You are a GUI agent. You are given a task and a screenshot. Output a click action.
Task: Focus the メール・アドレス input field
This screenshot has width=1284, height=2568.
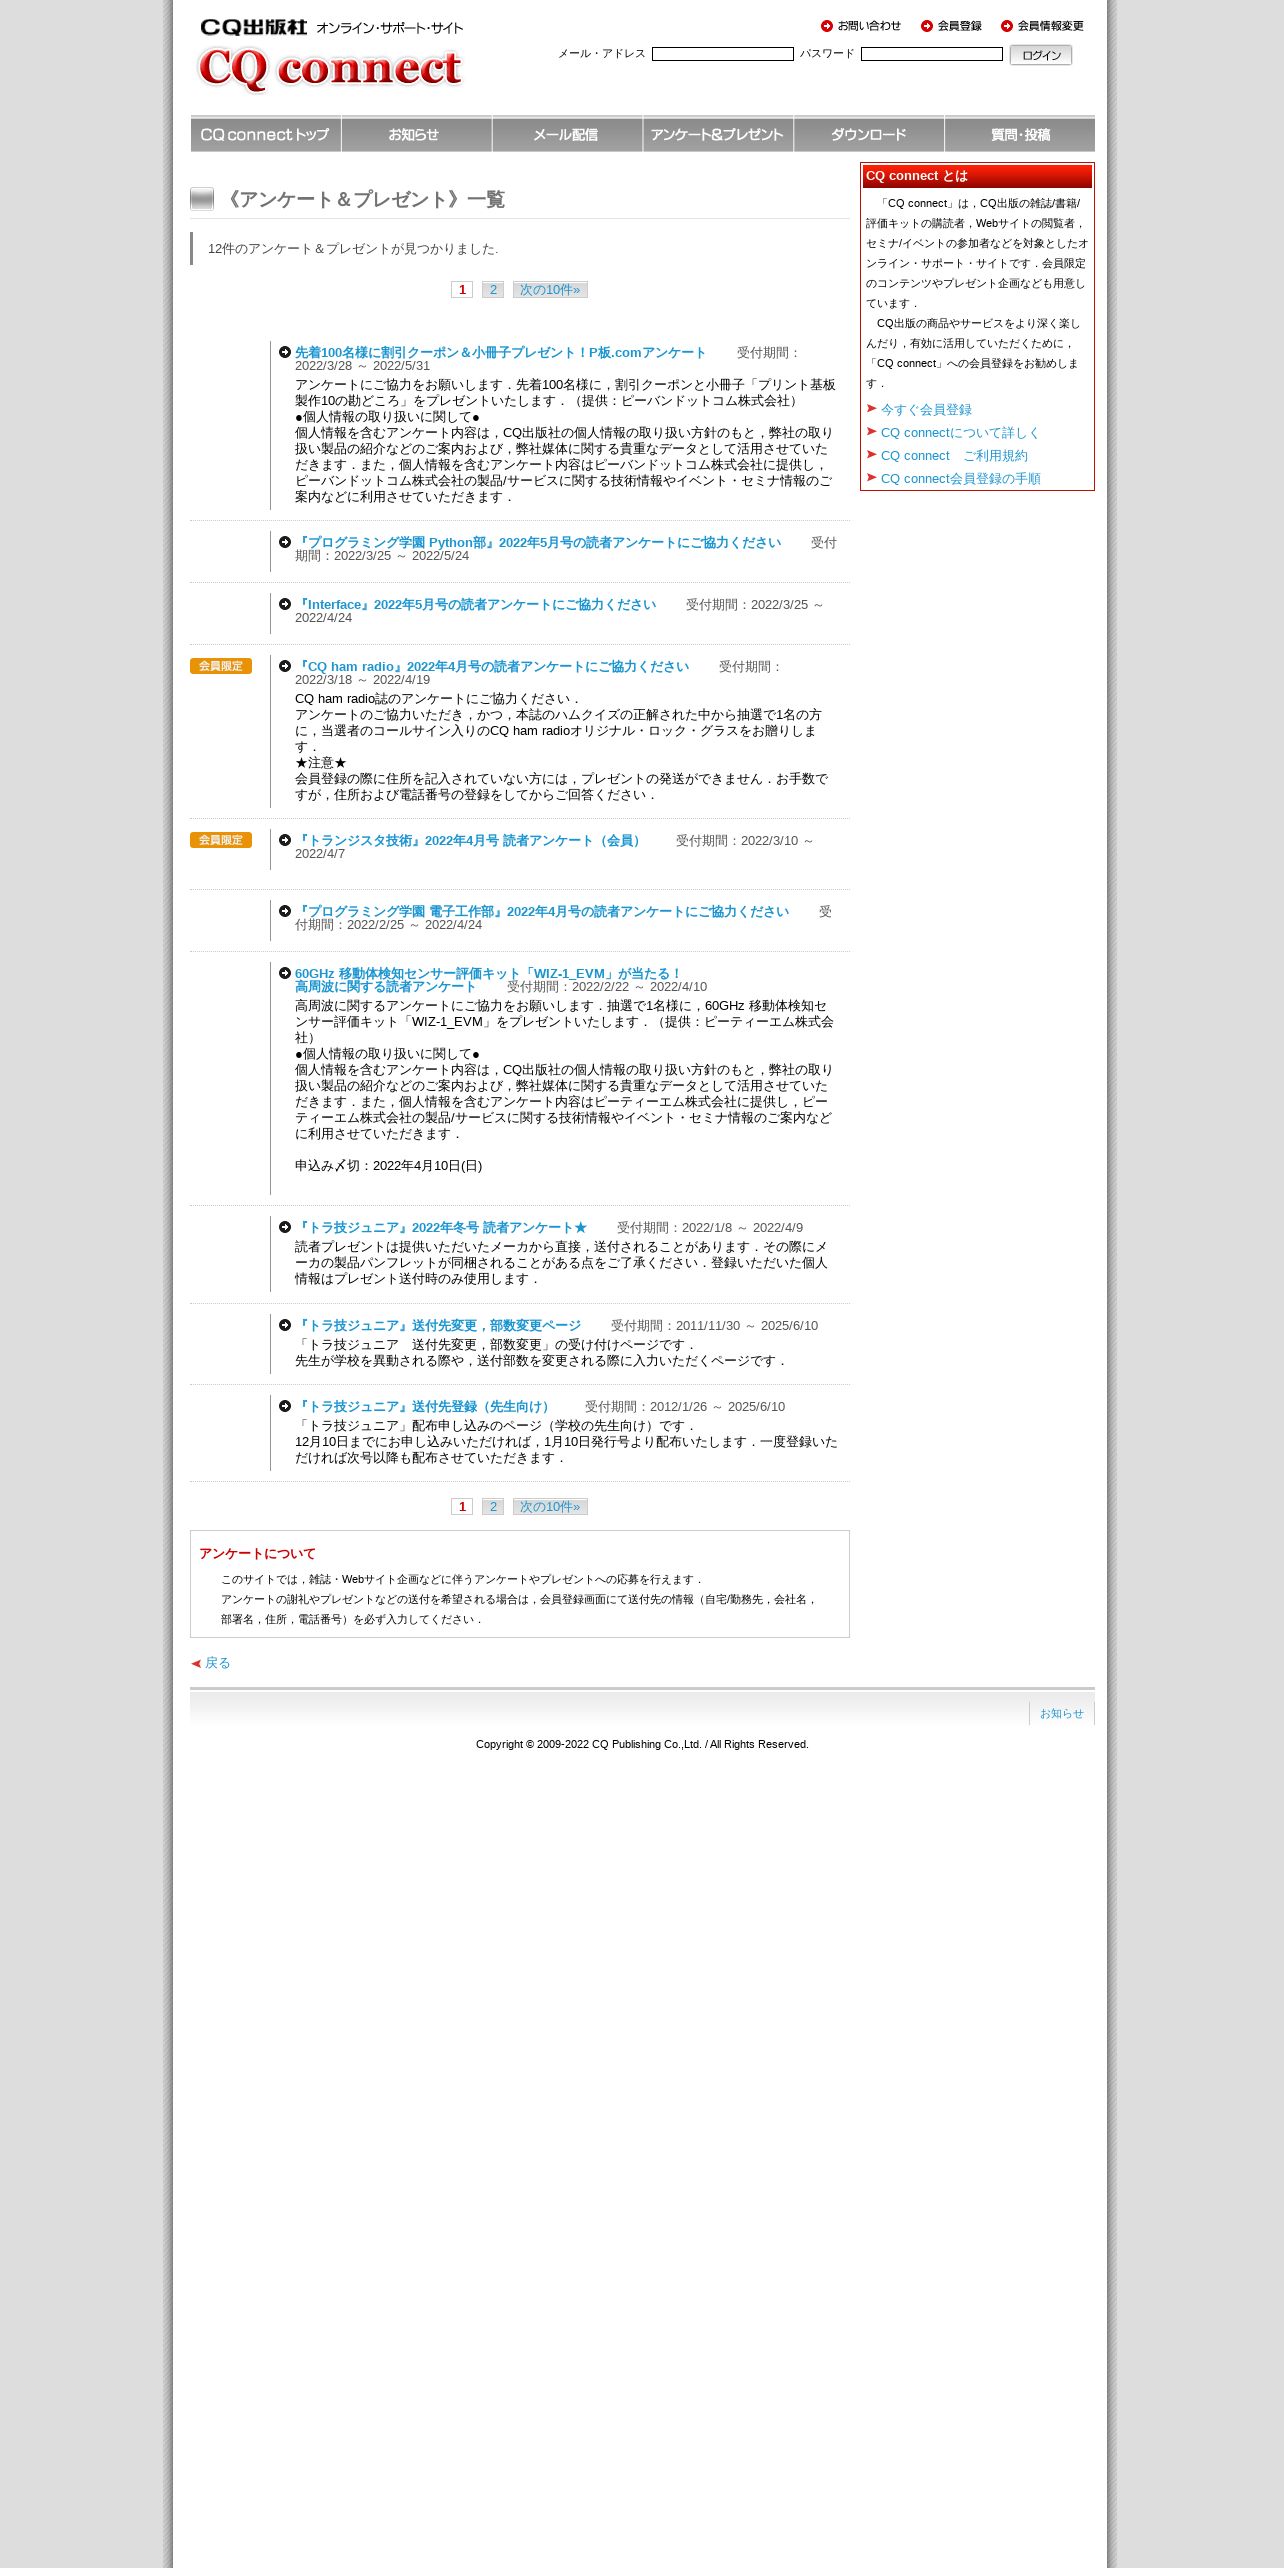click(x=723, y=54)
